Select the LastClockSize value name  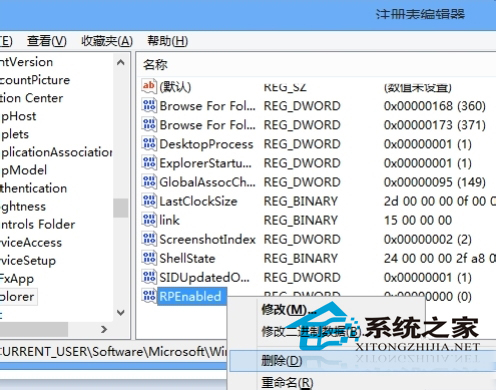tap(198, 201)
